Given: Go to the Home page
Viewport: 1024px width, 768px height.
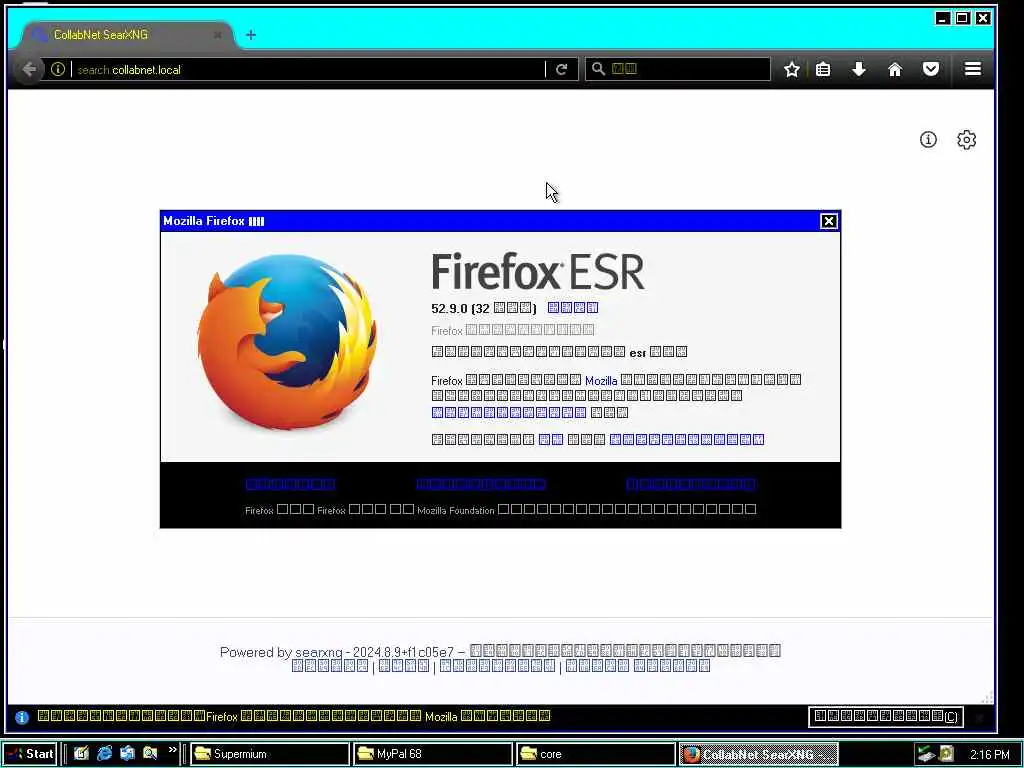Looking at the screenshot, I should [895, 69].
